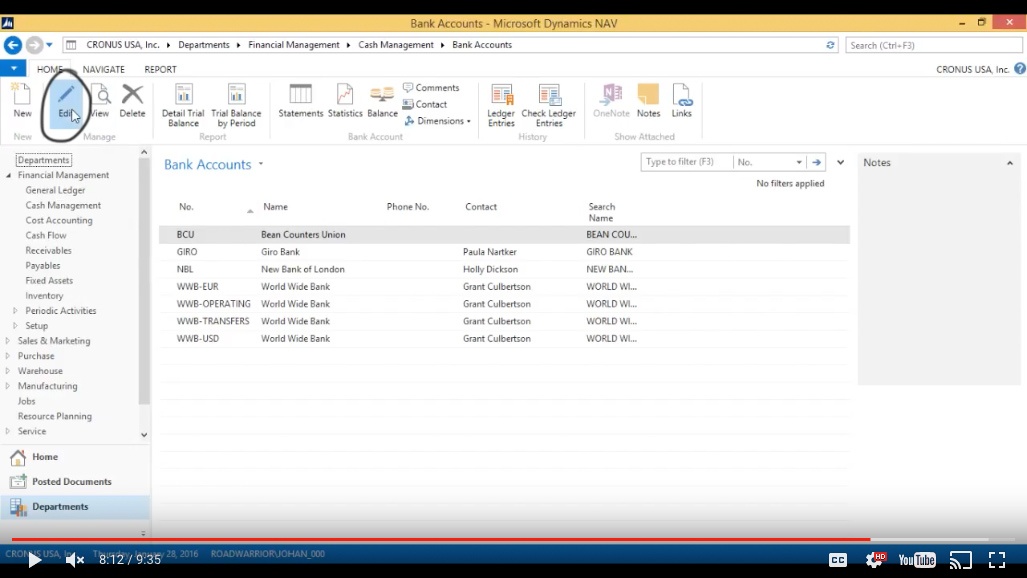The width and height of the screenshot is (1027, 578).
Task: Open the Detail Trial Balance report
Action: pyautogui.click(x=183, y=105)
